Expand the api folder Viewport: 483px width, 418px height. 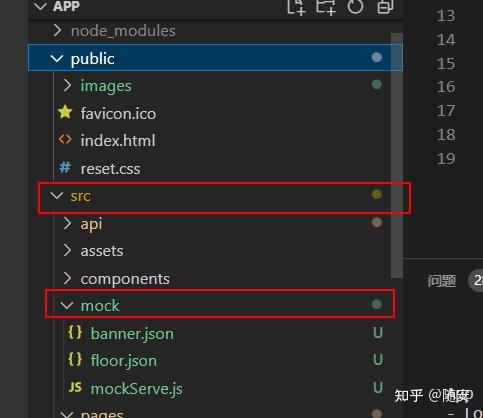pos(67,223)
